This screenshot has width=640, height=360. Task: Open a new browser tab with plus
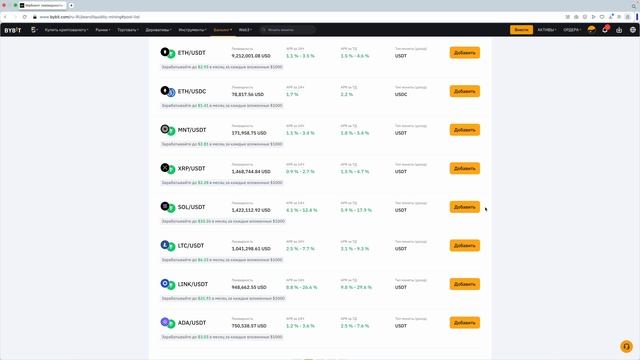(71, 5)
